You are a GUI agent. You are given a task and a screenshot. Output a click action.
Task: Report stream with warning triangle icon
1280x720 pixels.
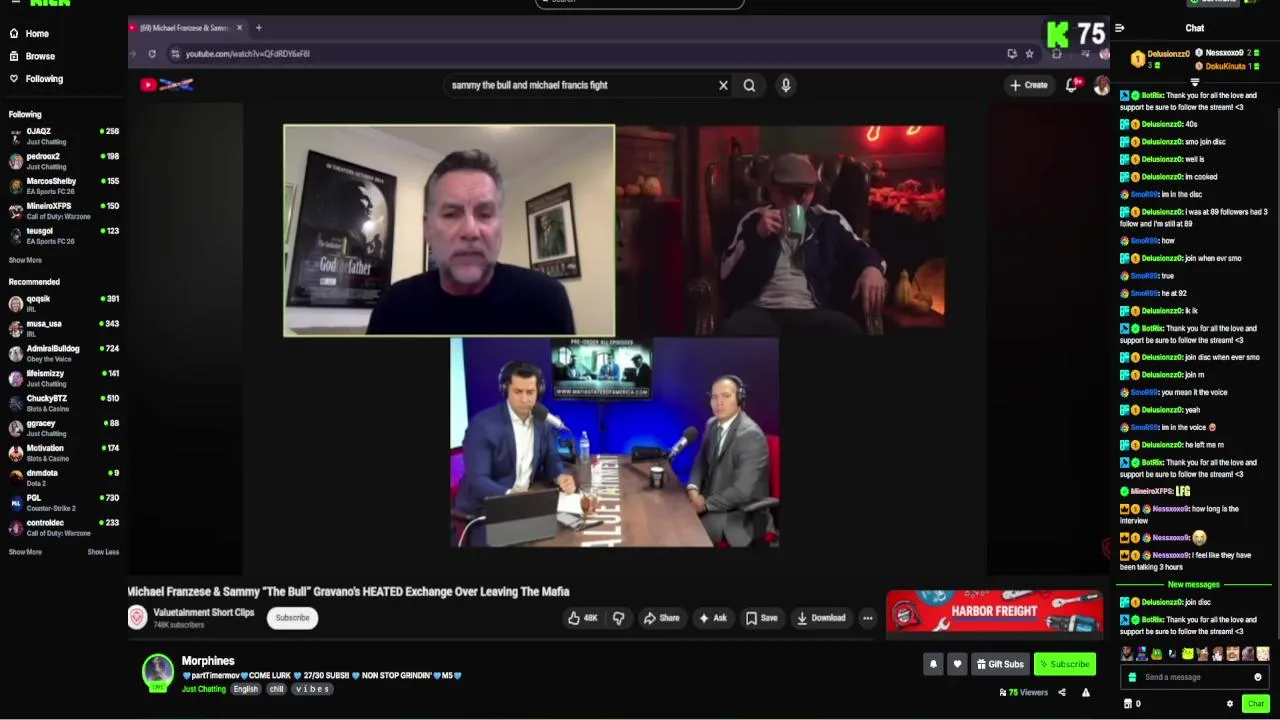(1086, 692)
